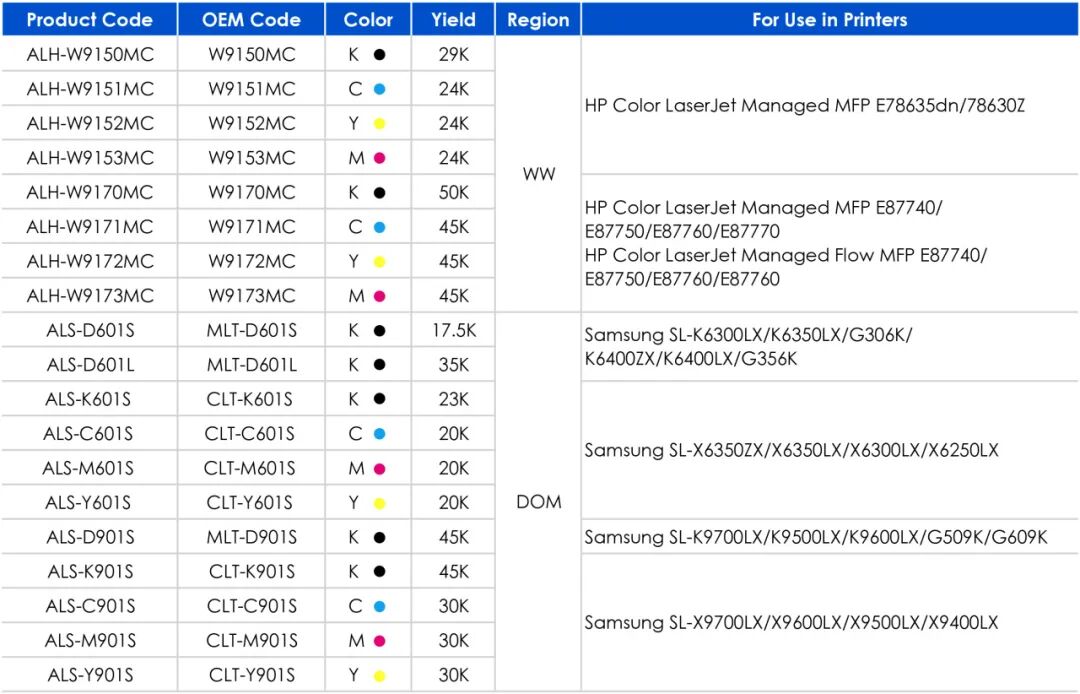
Task: Select product code ALH-W9170MC
Action: pyautogui.click(x=90, y=192)
